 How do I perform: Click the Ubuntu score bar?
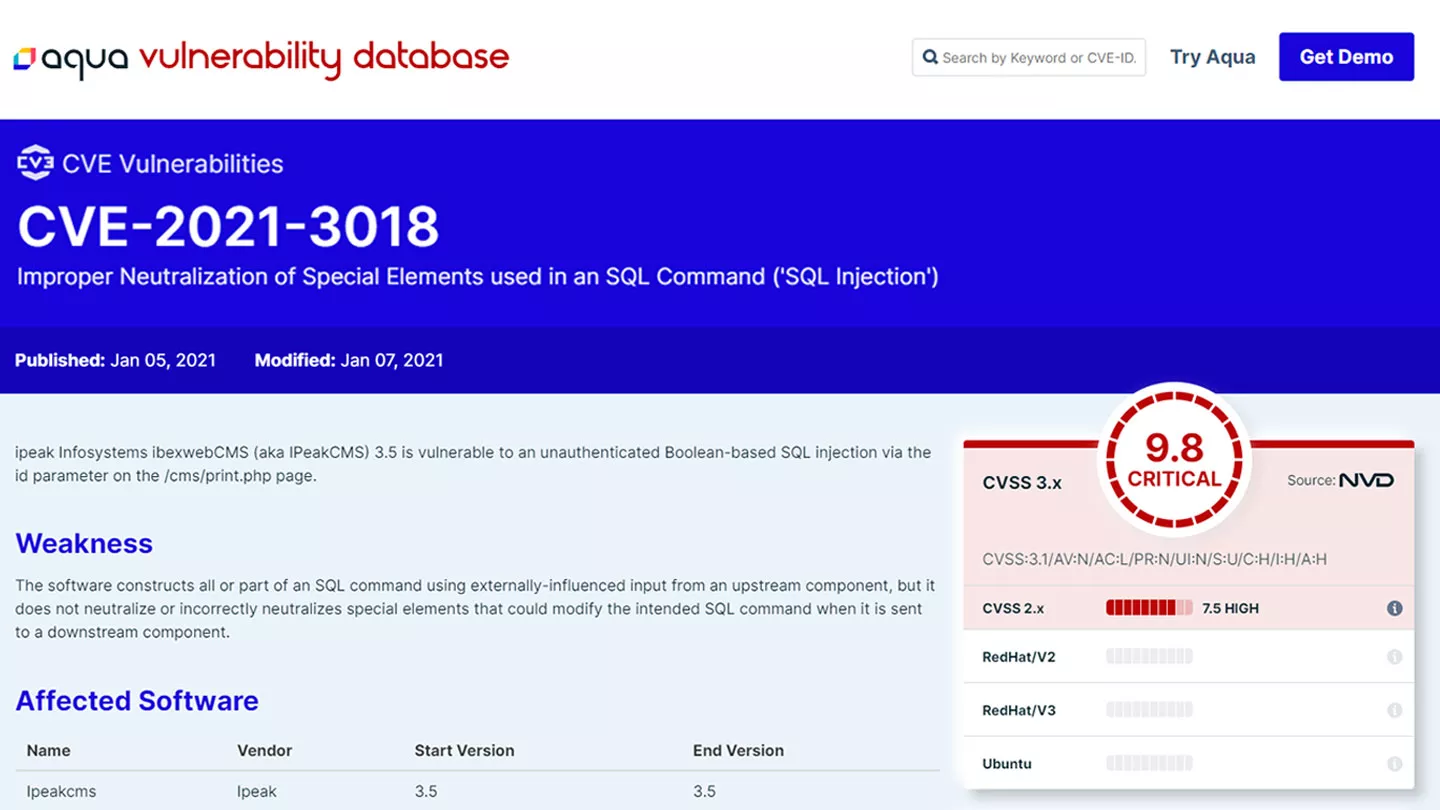coord(1149,763)
